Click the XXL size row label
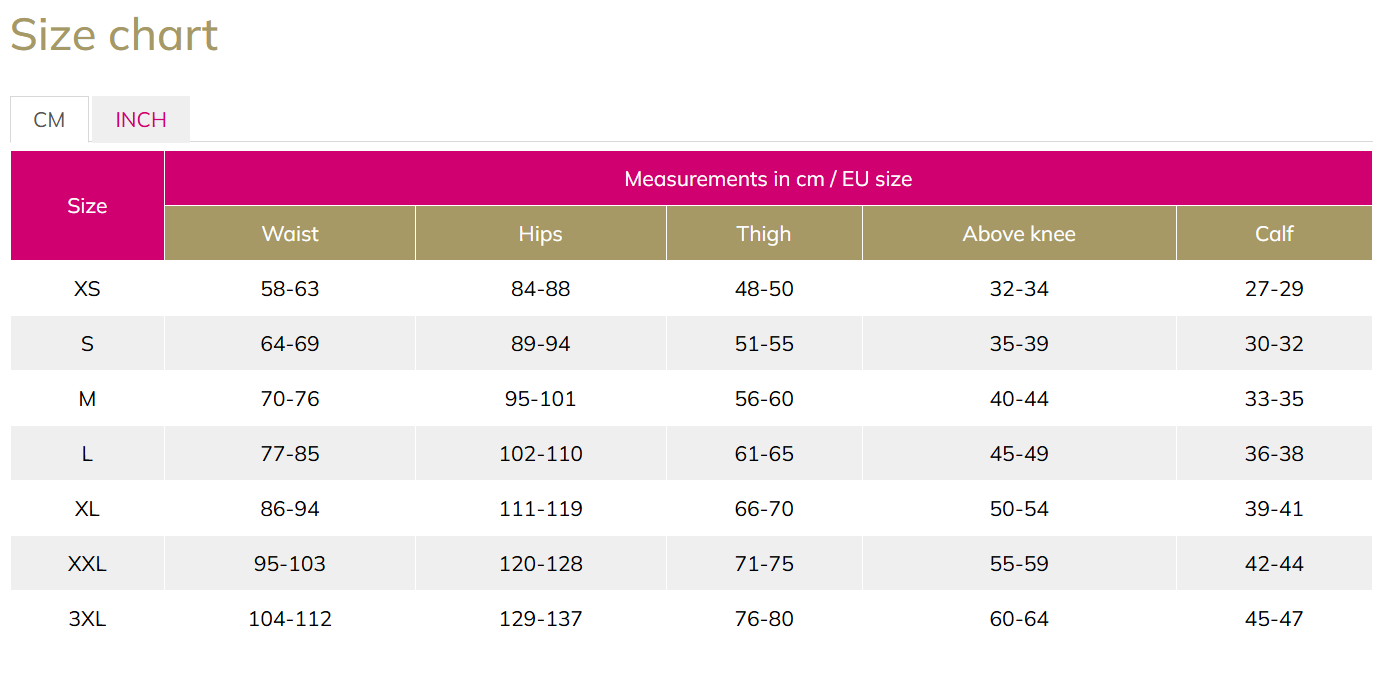 coord(87,564)
